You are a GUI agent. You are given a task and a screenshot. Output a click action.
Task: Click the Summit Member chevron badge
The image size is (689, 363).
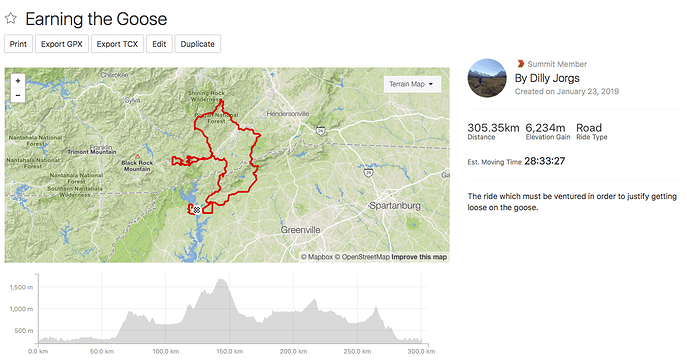521,64
